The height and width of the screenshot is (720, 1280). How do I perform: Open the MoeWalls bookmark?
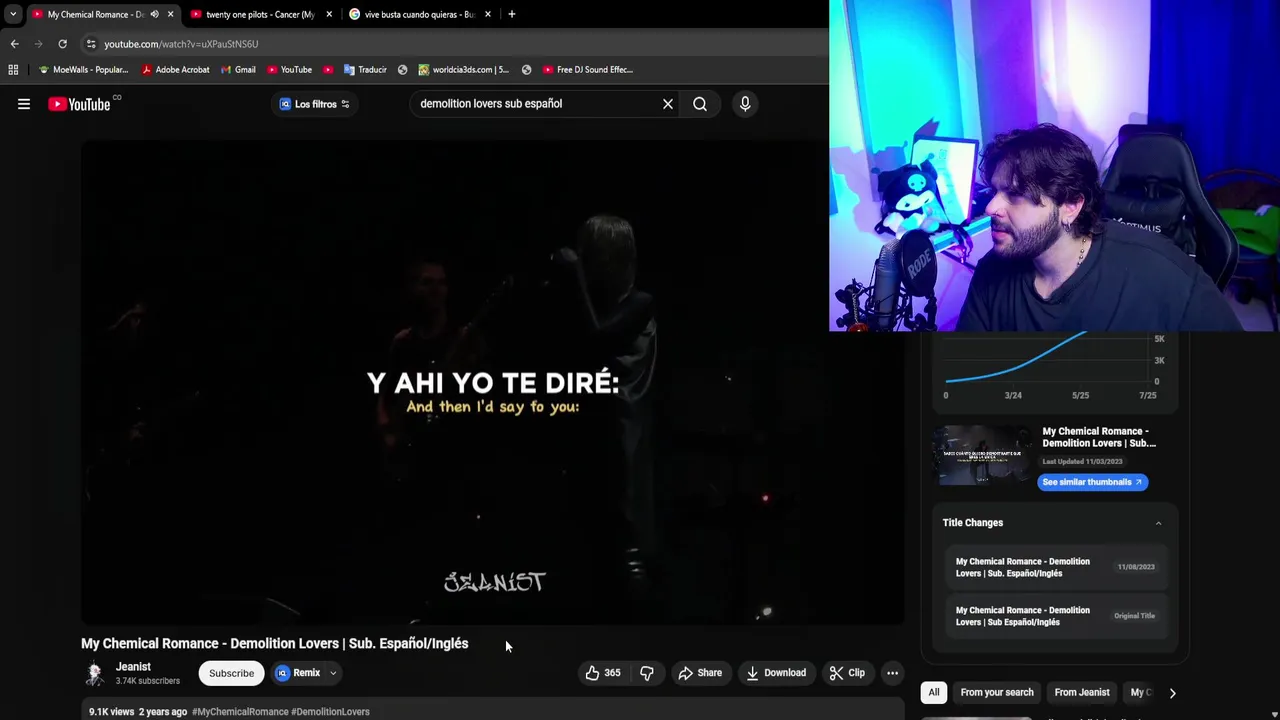click(x=83, y=70)
